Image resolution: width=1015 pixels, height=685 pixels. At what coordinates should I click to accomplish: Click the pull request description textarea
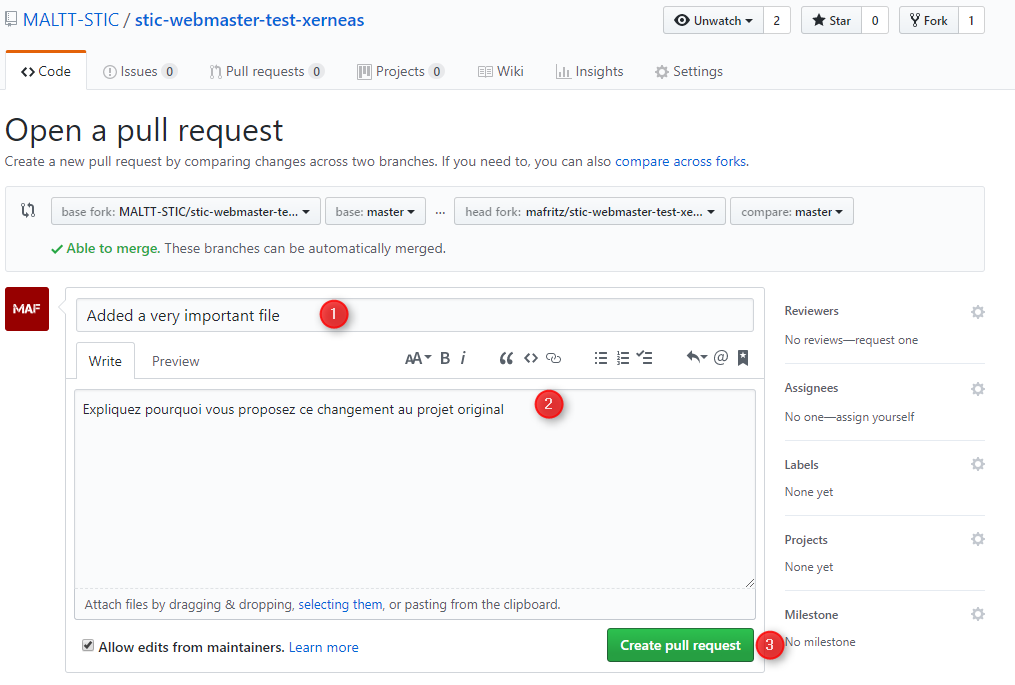[414, 489]
